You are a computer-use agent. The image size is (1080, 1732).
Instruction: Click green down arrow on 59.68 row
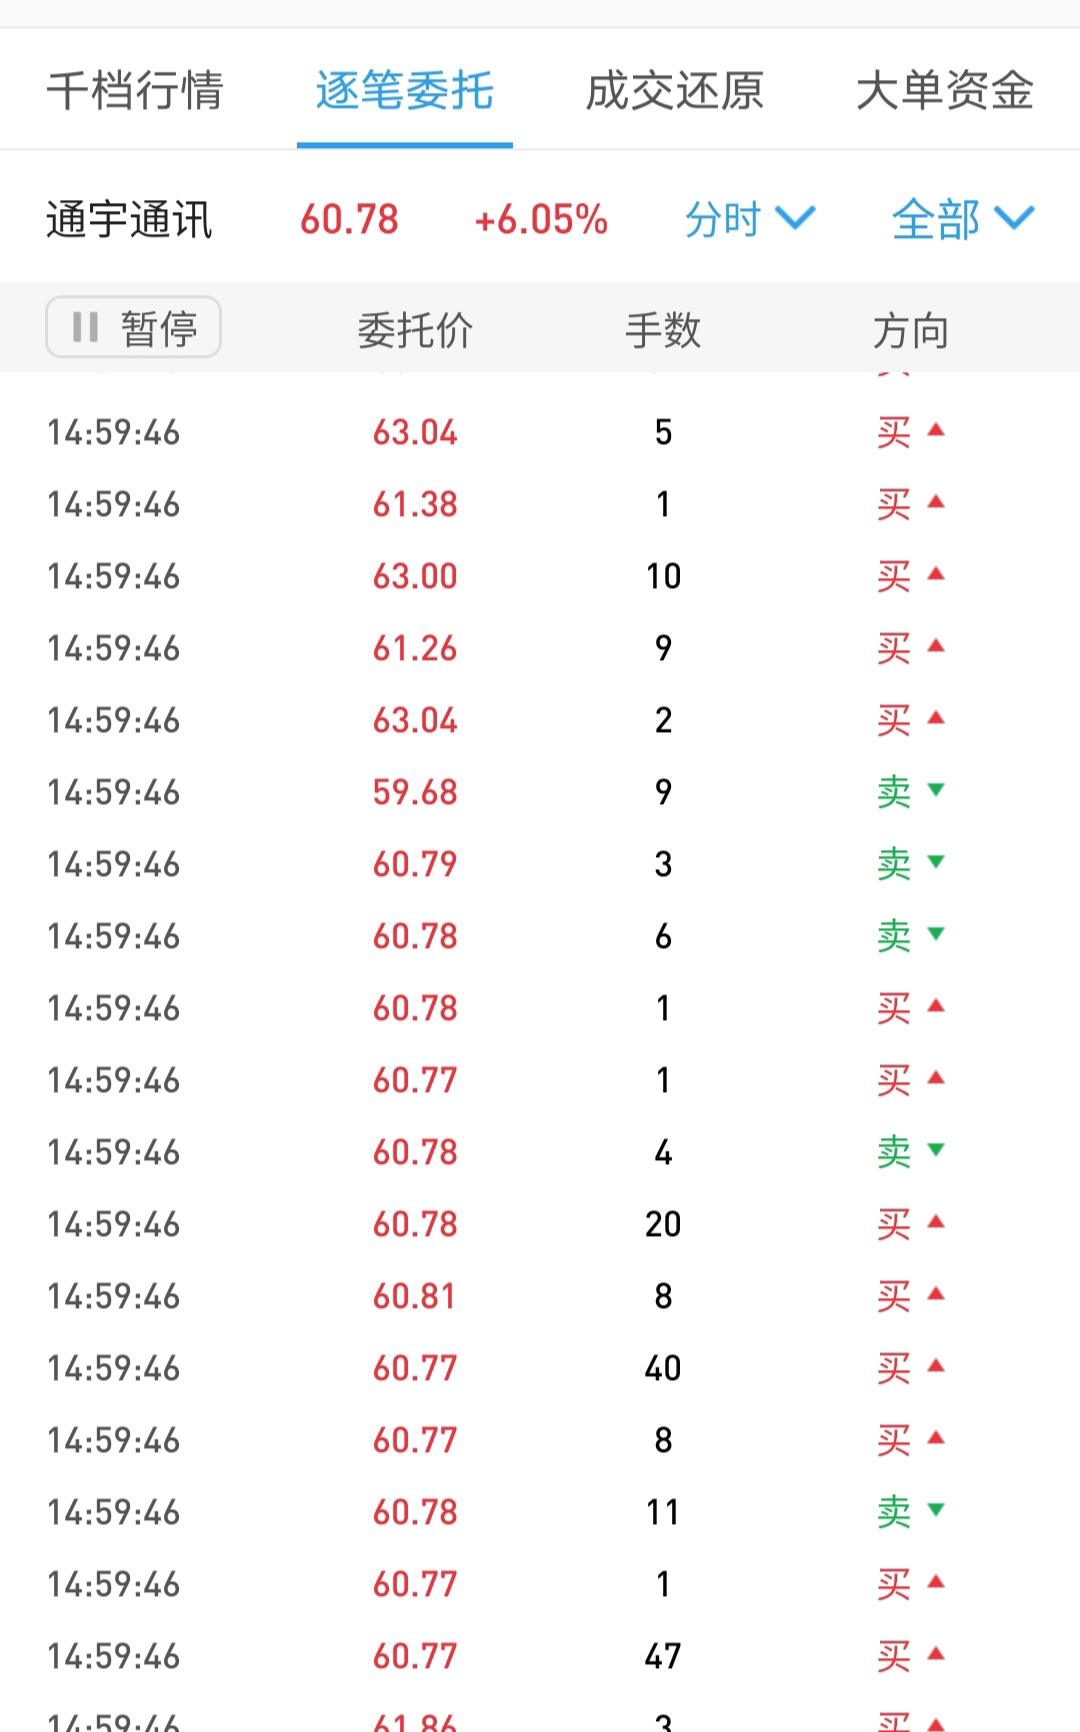[x=936, y=790]
